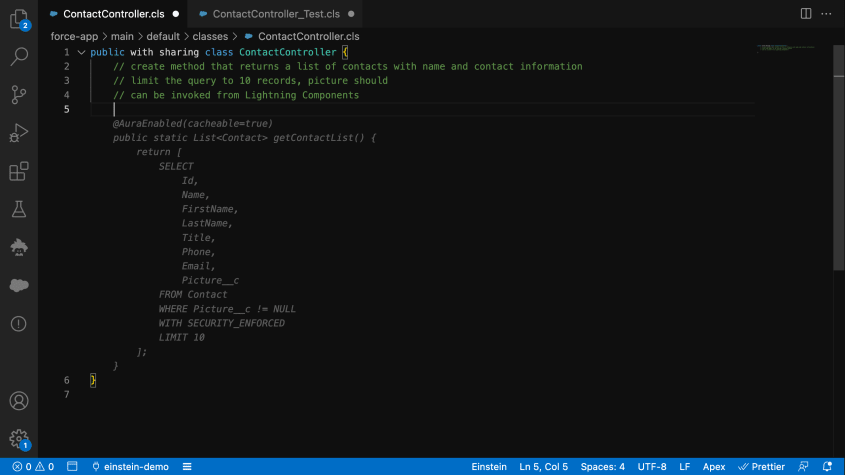Click the opening brace on line 1
This screenshot has width=845, height=475.
(x=345, y=52)
